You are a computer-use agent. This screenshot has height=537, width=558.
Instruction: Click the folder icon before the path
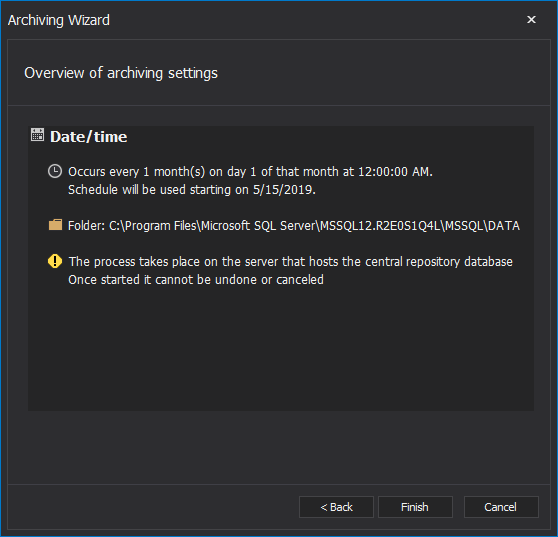click(x=55, y=225)
